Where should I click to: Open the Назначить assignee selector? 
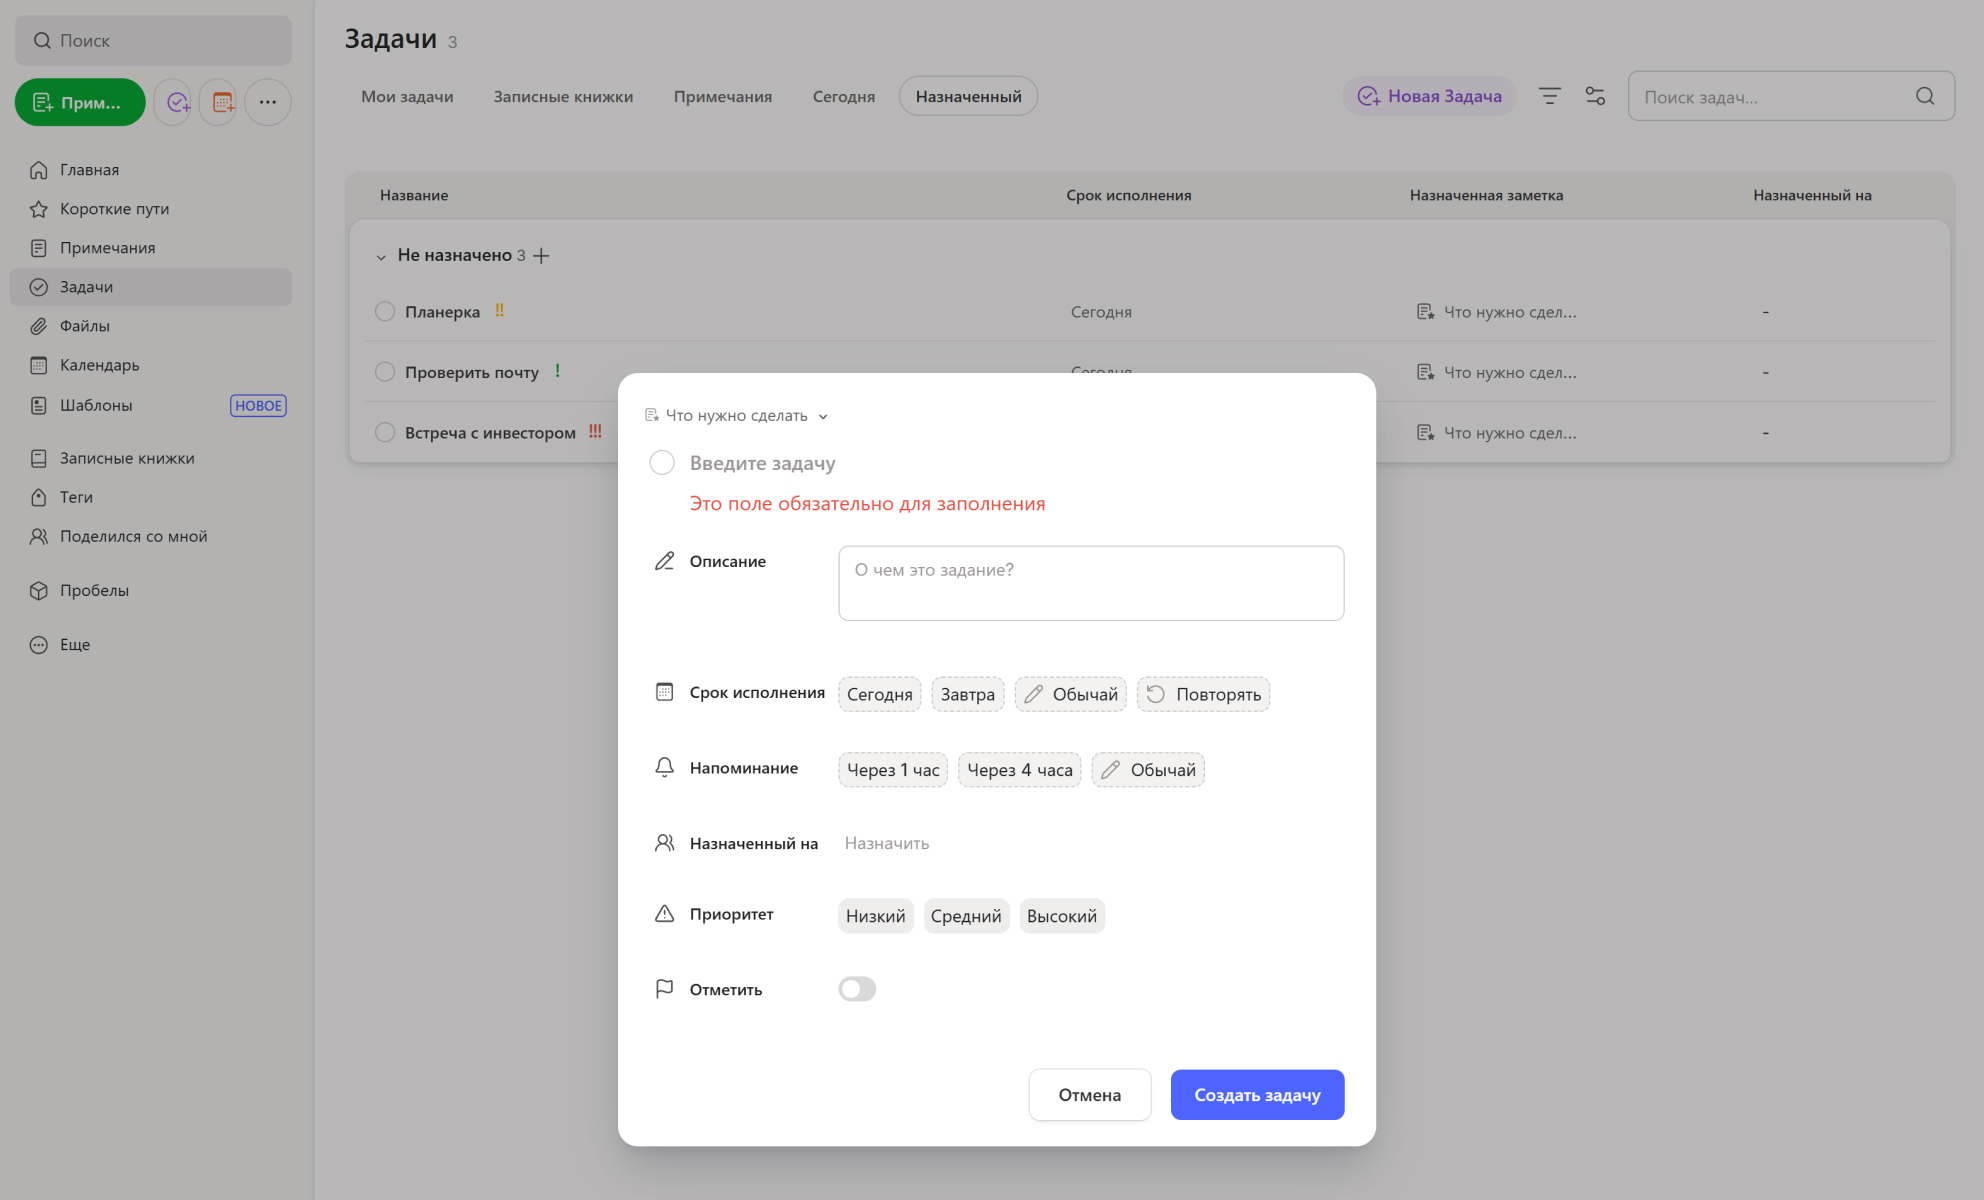pyautogui.click(x=886, y=842)
